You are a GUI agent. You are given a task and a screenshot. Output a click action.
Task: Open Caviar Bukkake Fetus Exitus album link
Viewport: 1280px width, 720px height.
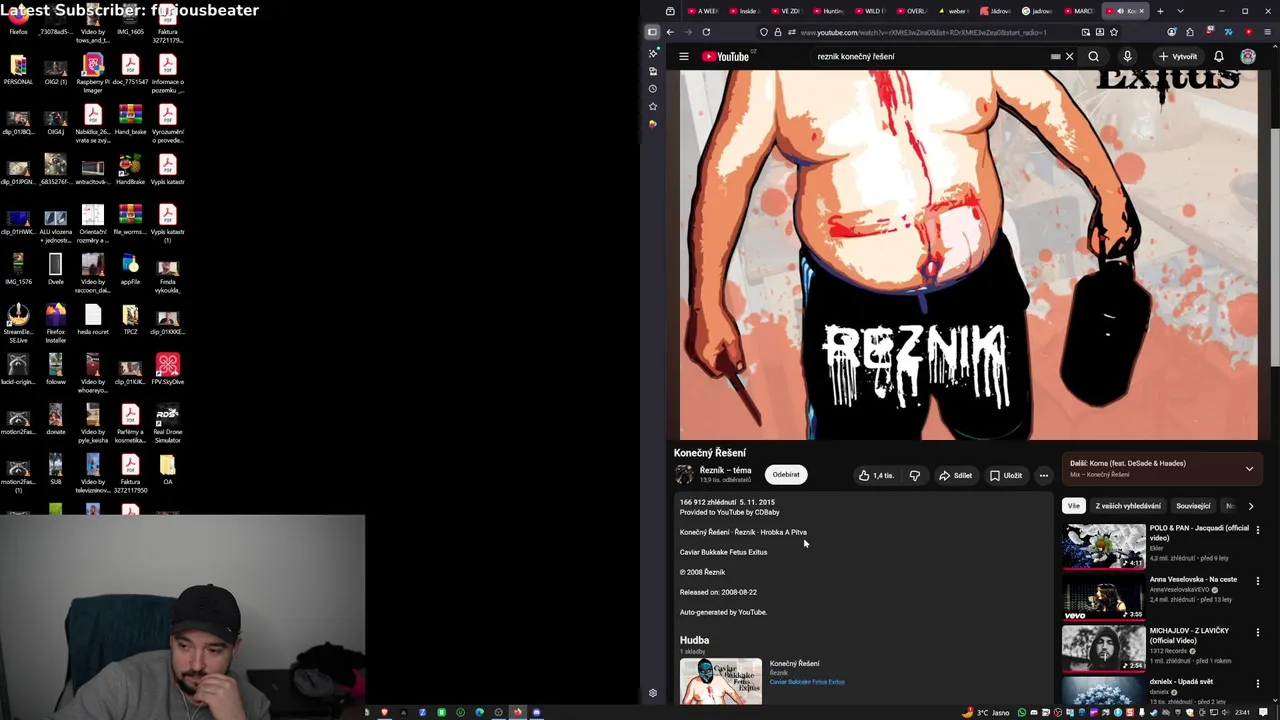coord(807,682)
